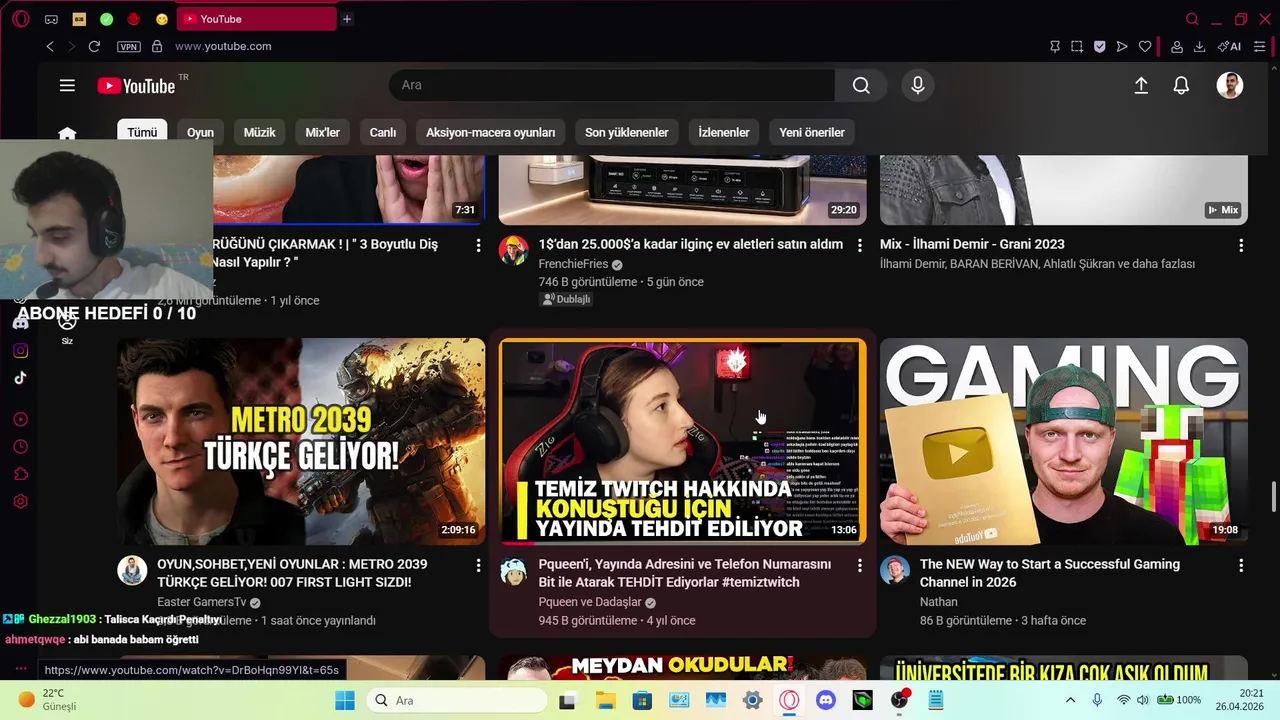The image size is (1280, 720).
Task: Open the YouTube hamburger guide menu
Action: (x=67, y=86)
